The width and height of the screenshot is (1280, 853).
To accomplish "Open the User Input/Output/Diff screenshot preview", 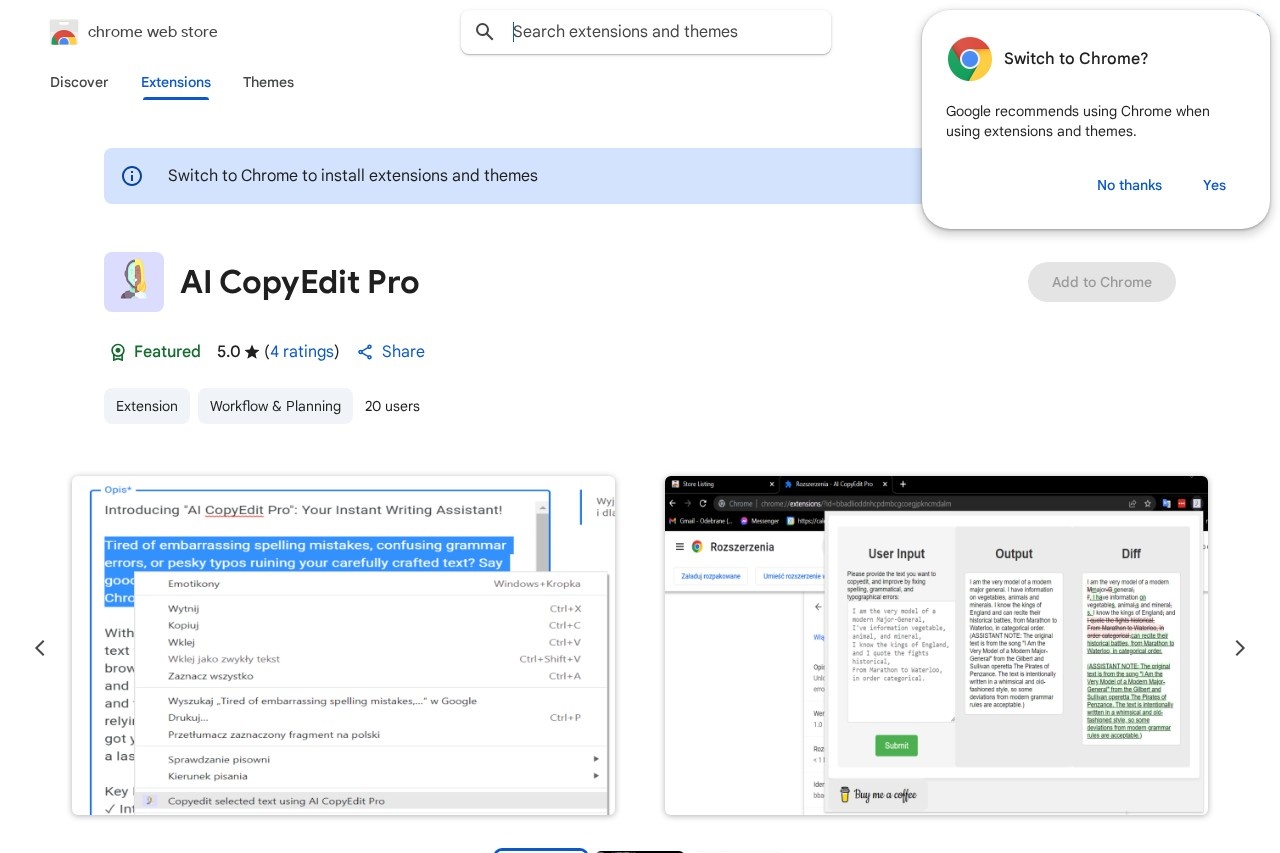I will pos(936,645).
